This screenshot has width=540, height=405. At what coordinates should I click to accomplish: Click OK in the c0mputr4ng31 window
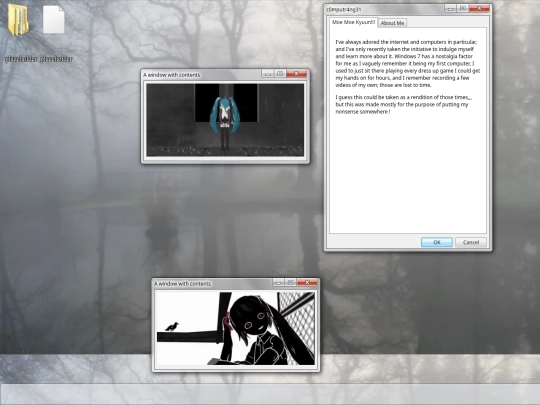point(437,242)
